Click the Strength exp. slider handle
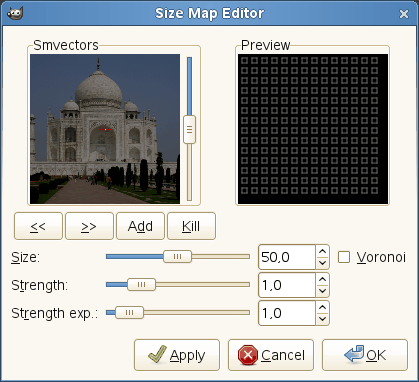 [x=129, y=313]
